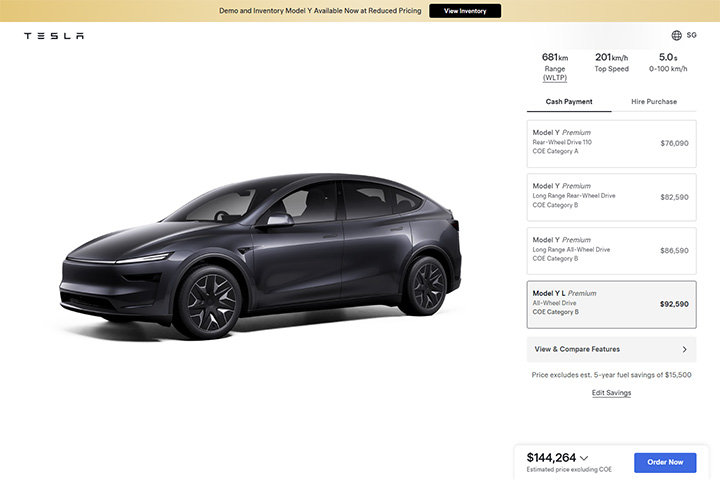Click the $144,264 estimated price

click(x=551, y=457)
